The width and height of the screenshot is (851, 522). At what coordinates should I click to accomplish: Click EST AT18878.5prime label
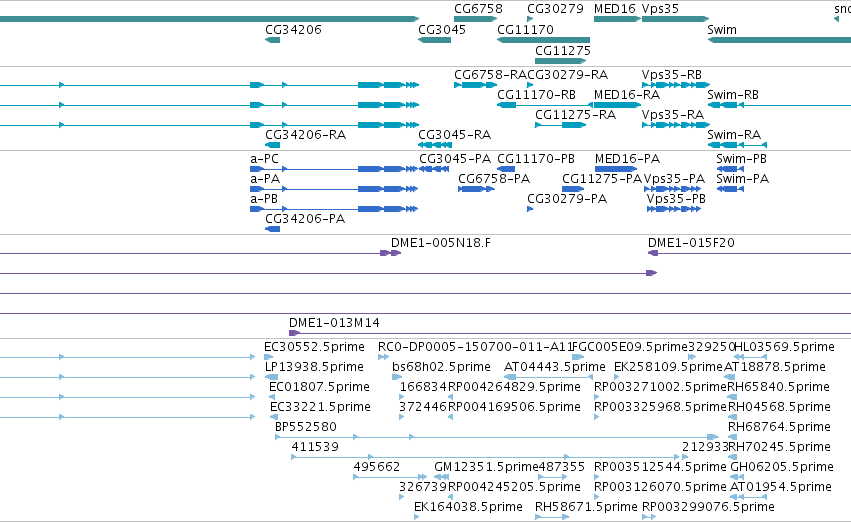point(775,368)
